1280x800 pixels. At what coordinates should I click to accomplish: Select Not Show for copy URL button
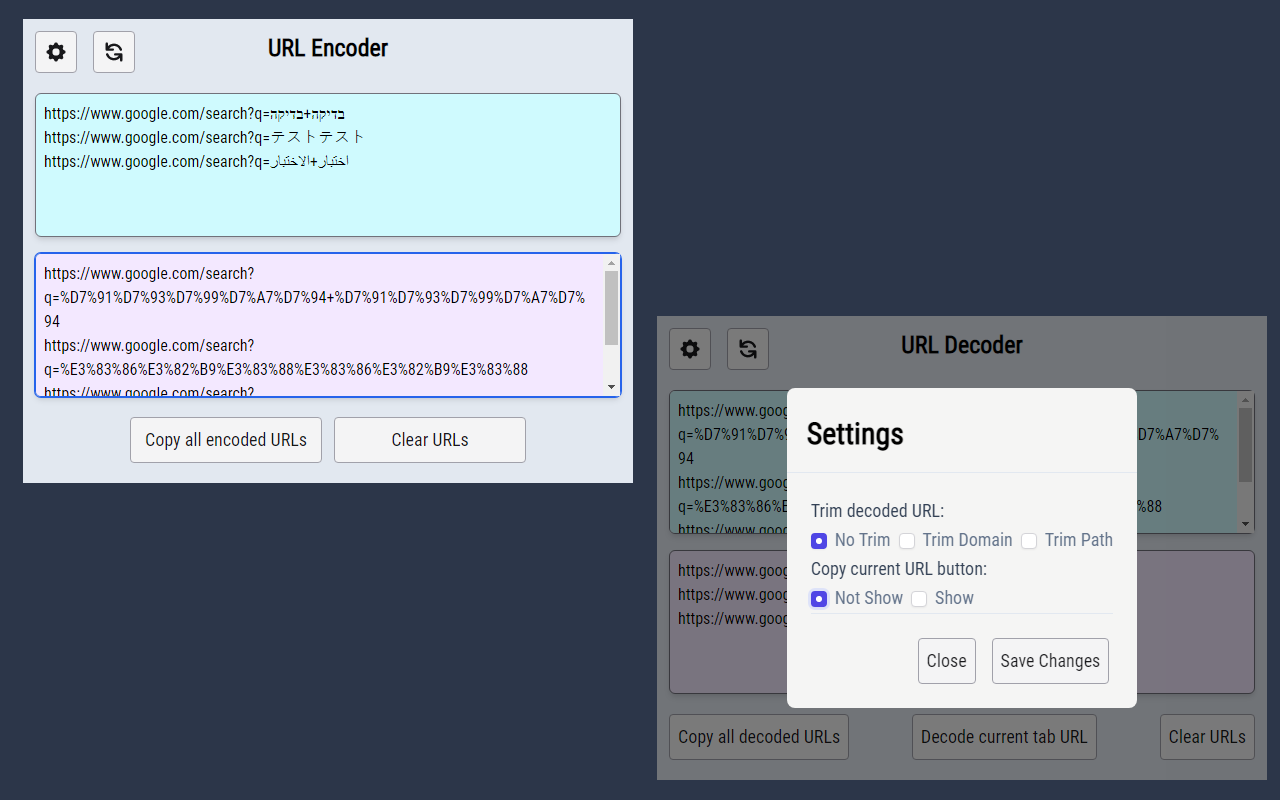click(819, 599)
